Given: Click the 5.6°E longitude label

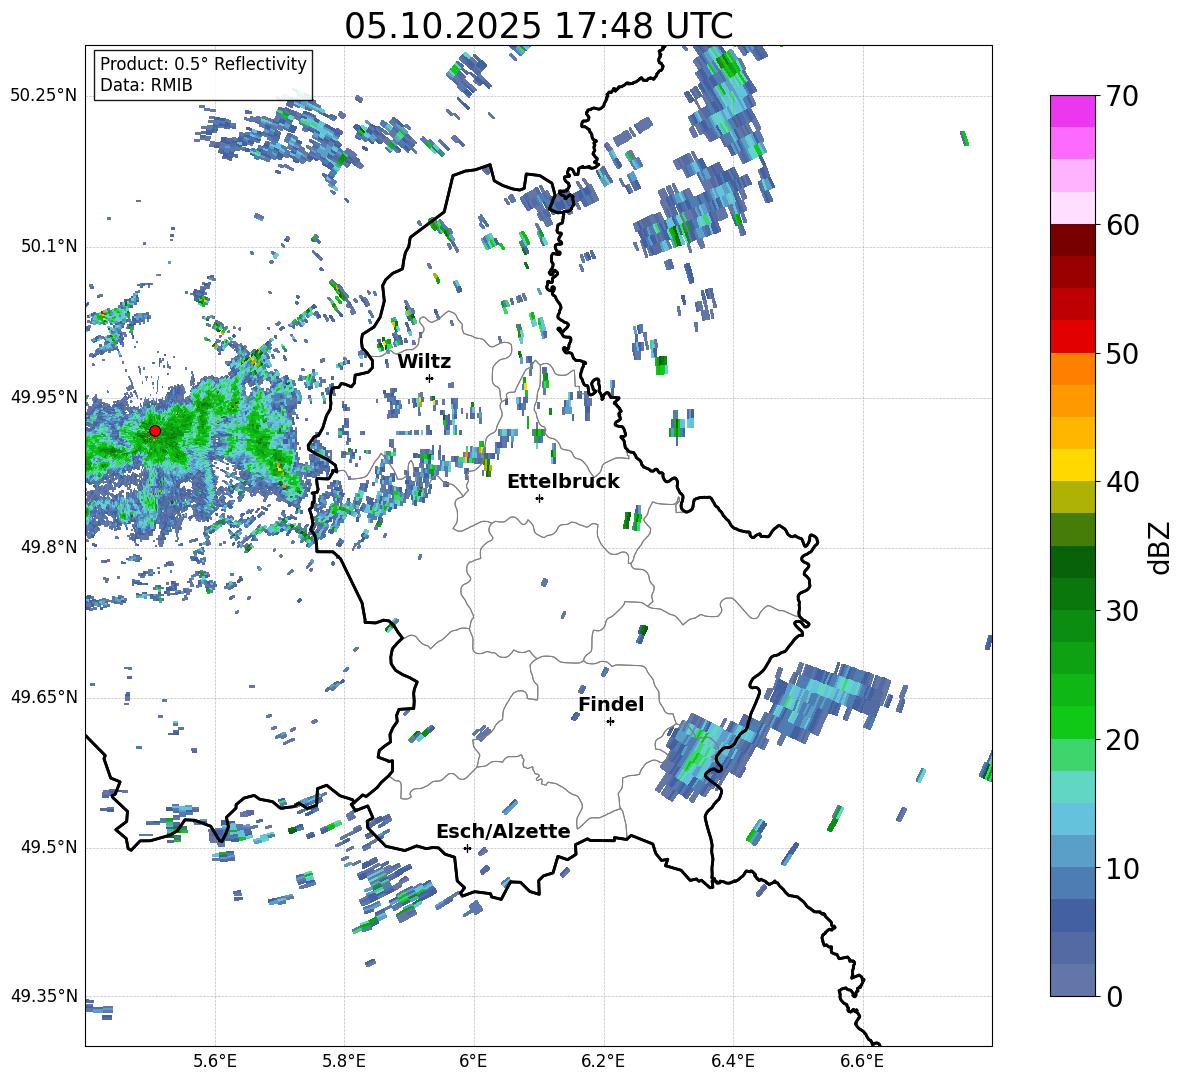Looking at the screenshot, I should [215, 1061].
